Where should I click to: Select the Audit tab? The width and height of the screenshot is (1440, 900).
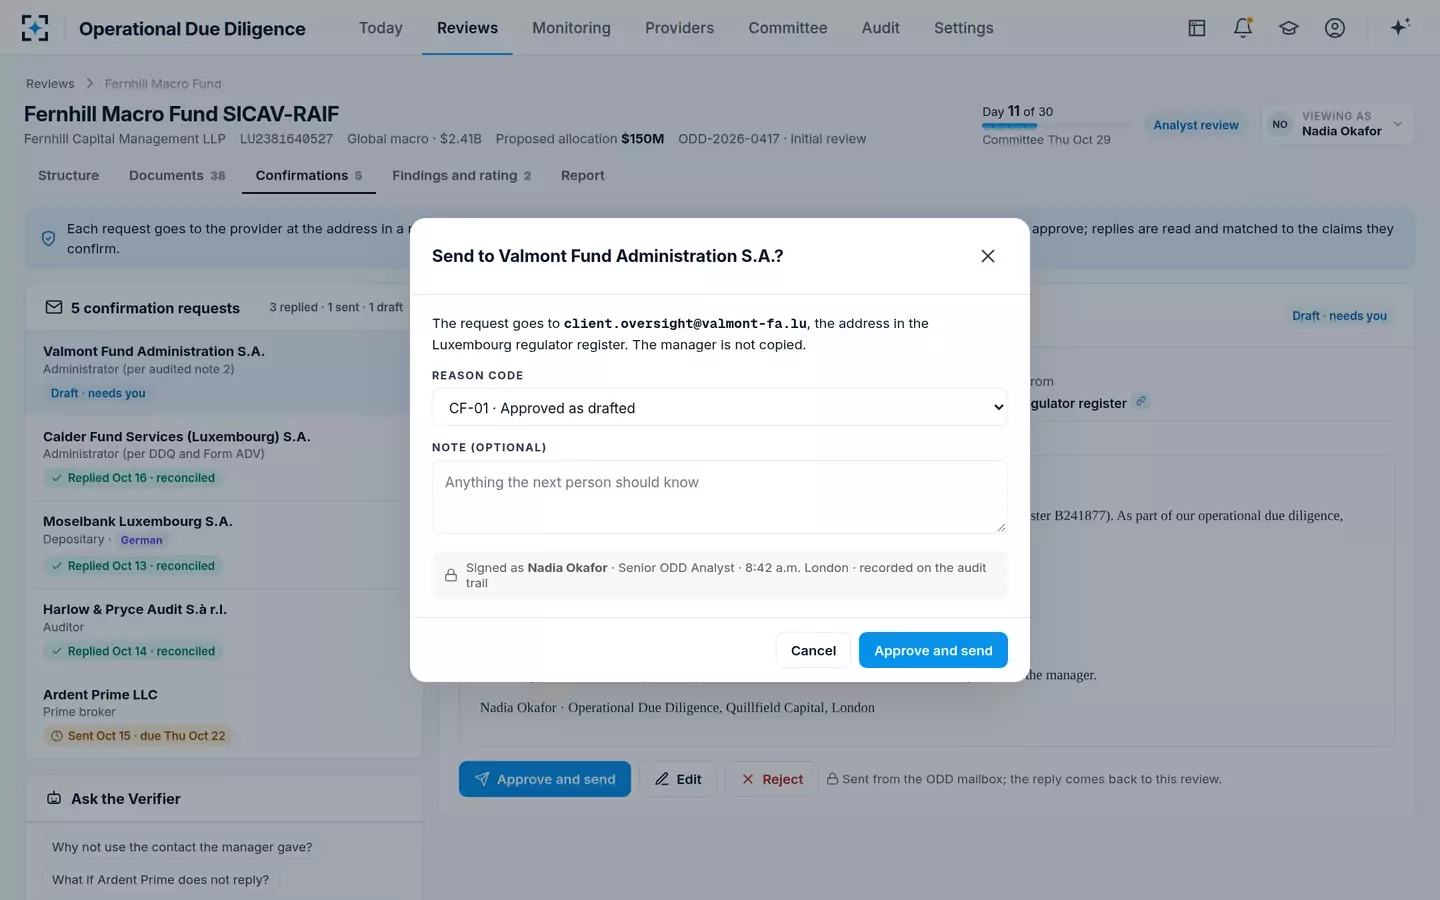pos(881,28)
